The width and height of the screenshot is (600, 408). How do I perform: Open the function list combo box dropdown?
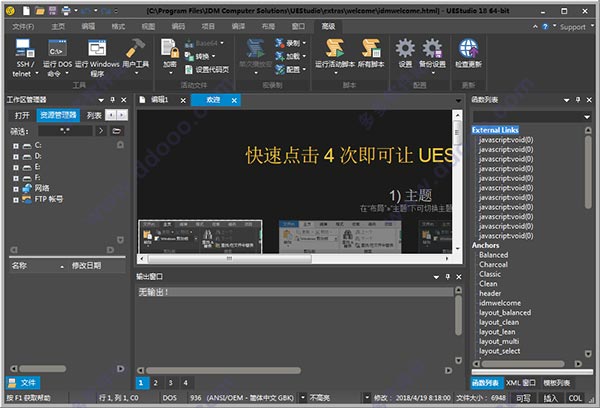[587, 117]
